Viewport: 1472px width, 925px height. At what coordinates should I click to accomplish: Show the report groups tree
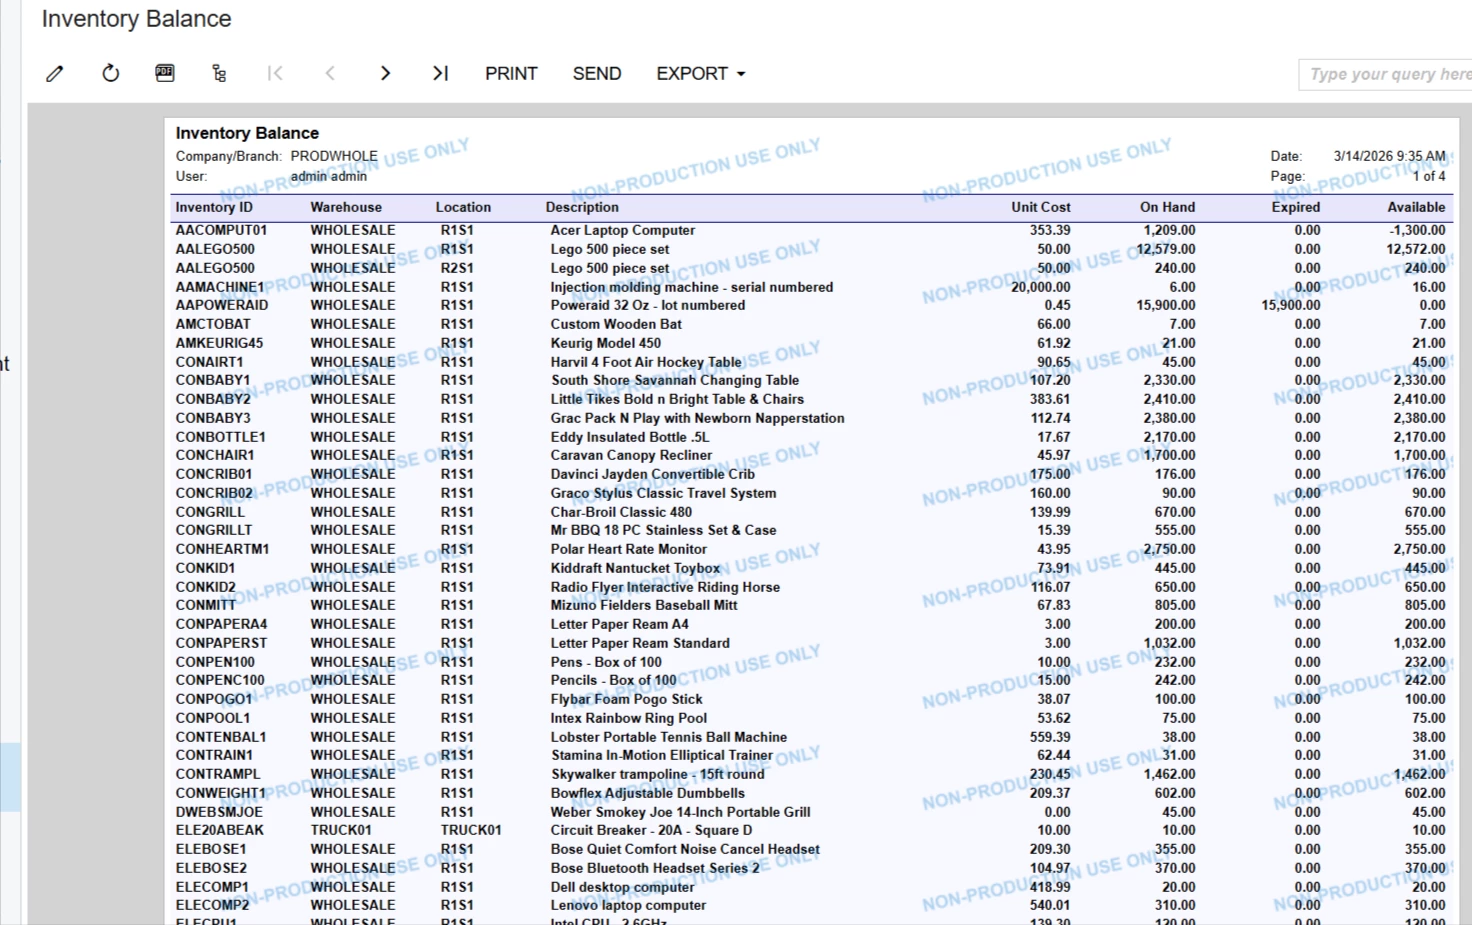(x=220, y=73)
